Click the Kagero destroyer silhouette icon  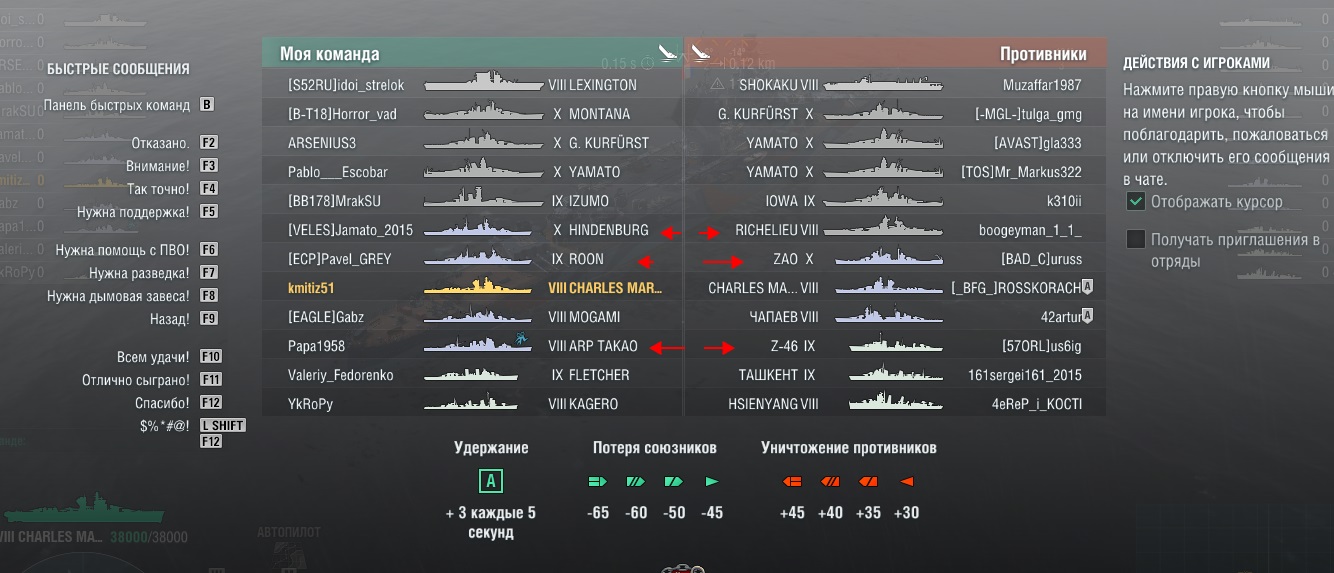(471, 403)
